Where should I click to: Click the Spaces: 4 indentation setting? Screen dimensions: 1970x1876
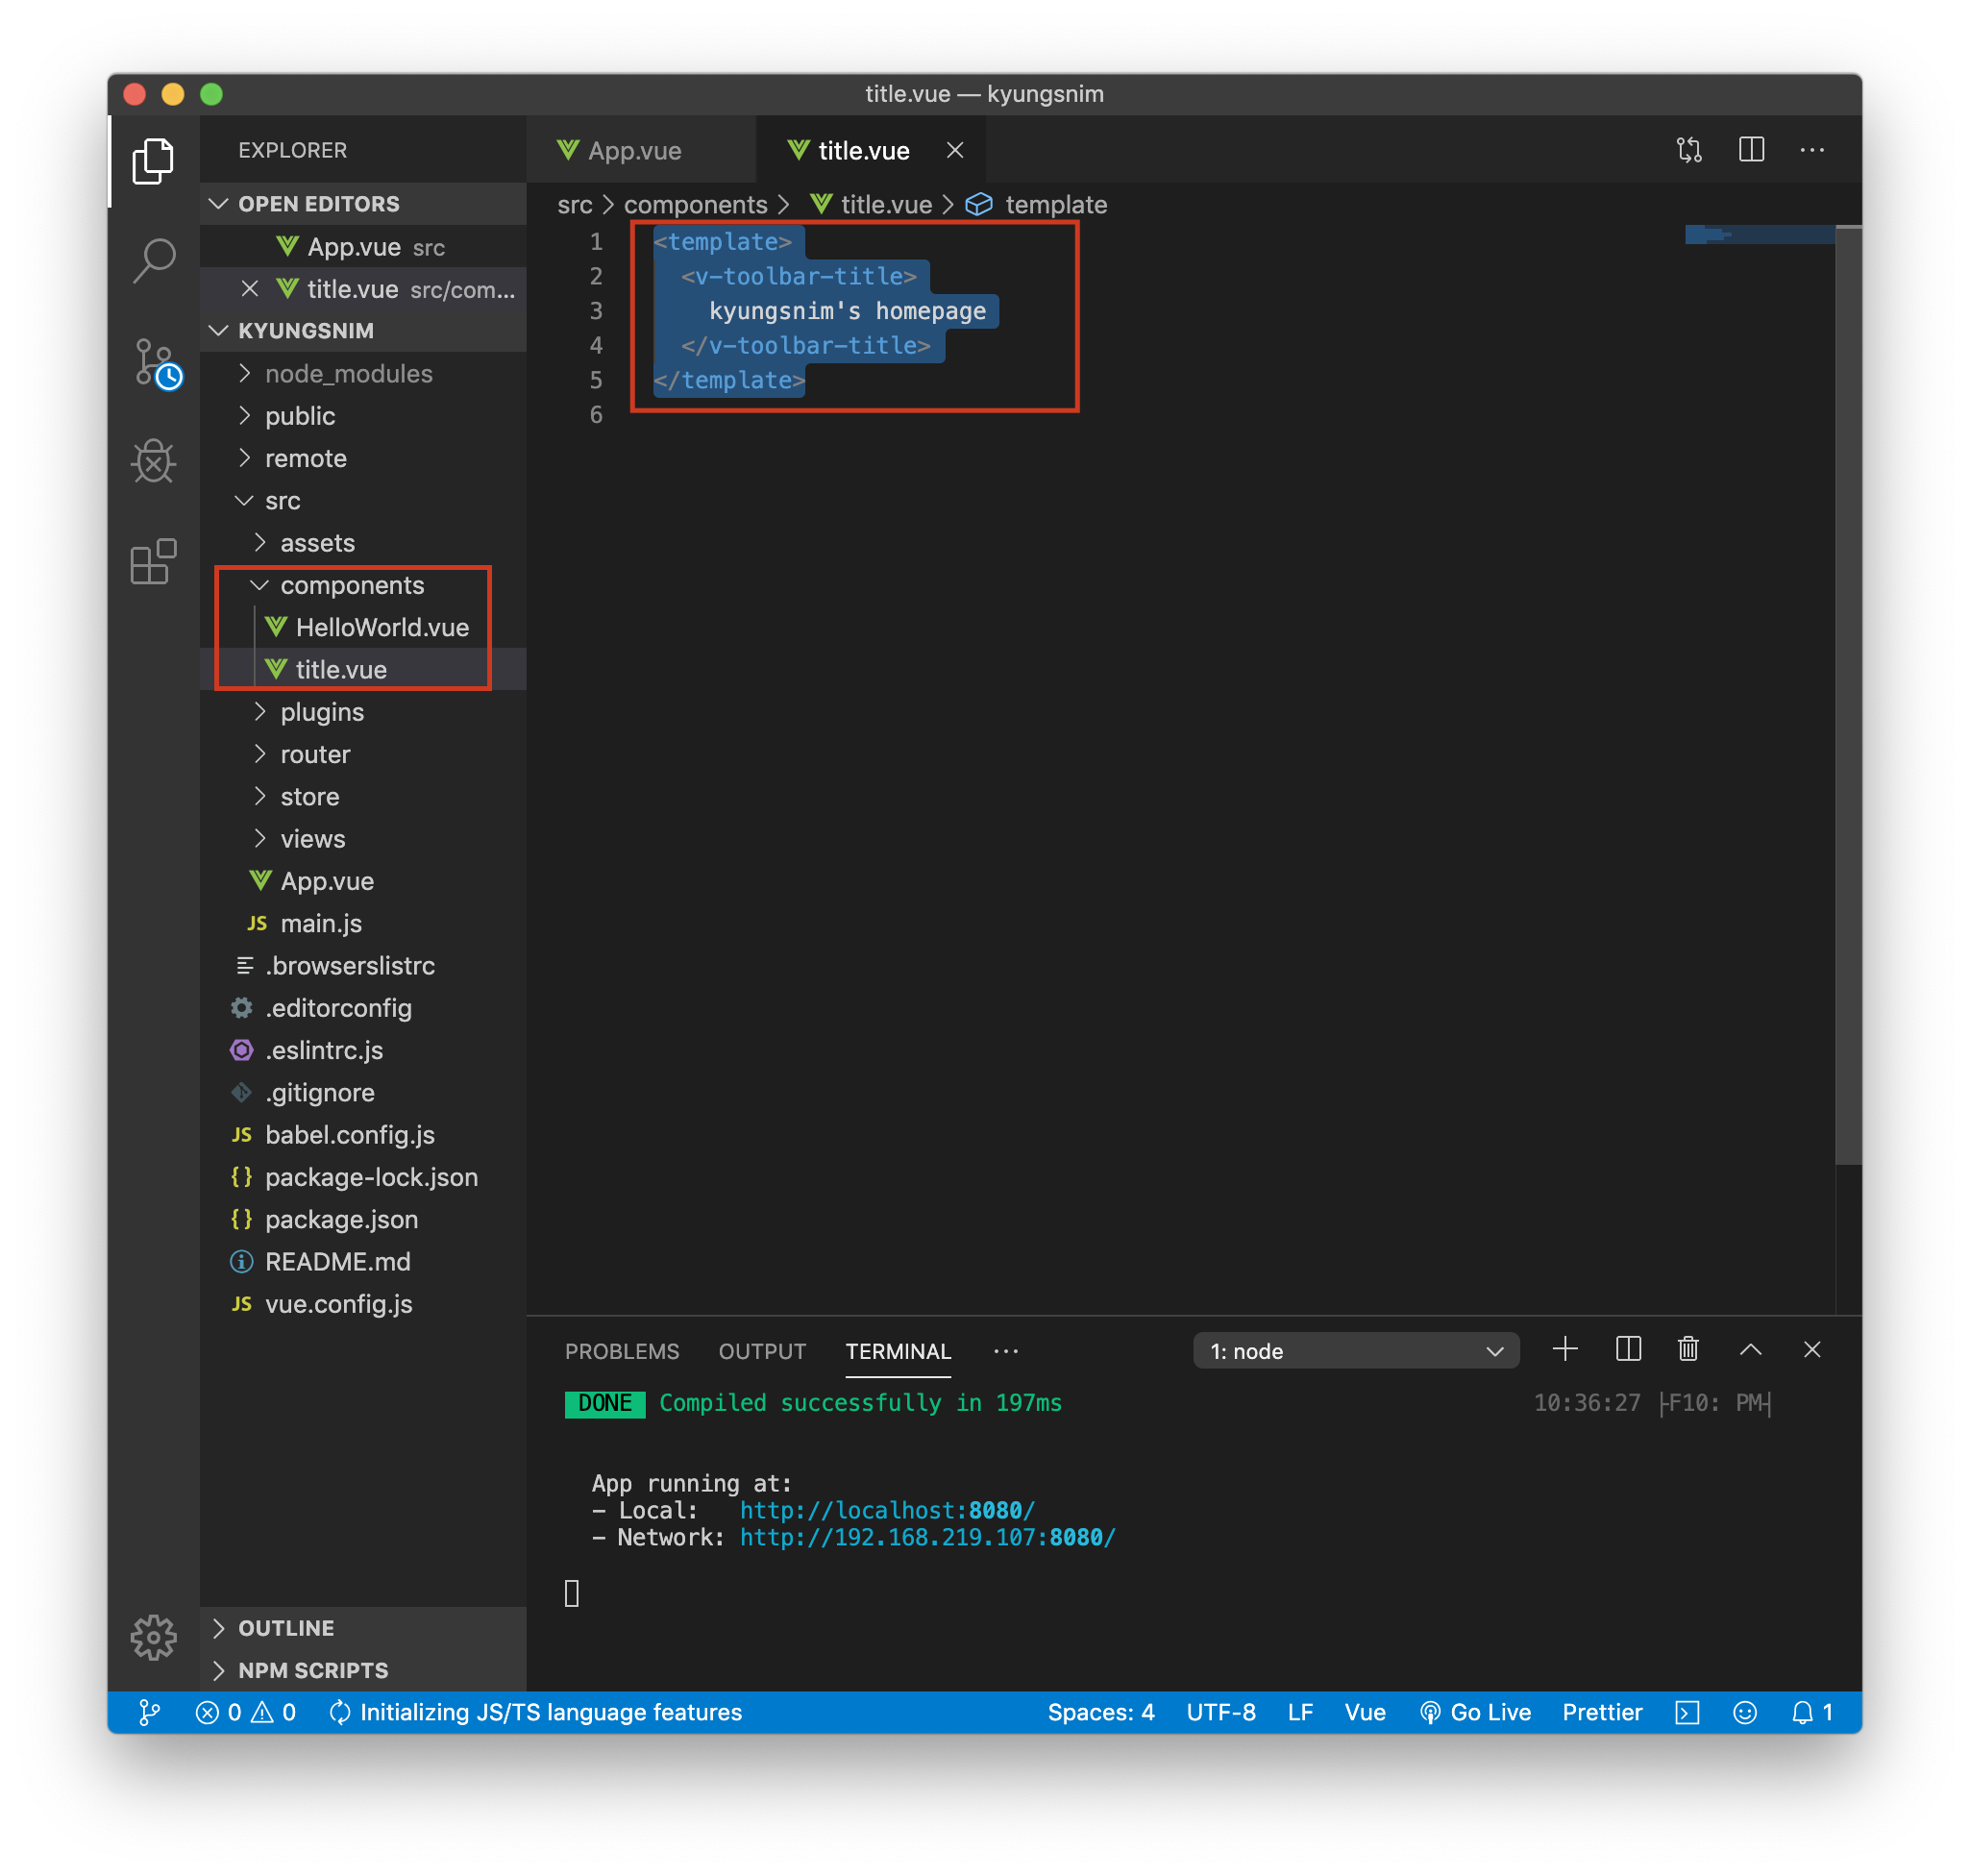(1100, 1712)
